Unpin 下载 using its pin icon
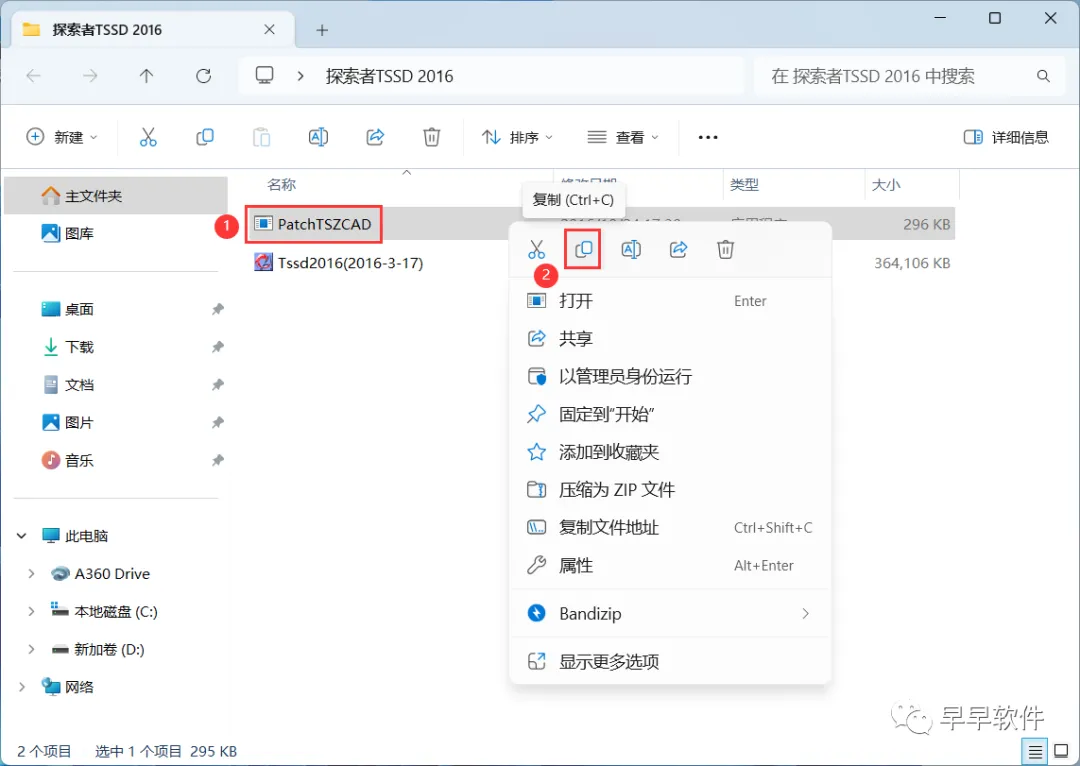This screenshot has height=766, width=1080. 218,347
